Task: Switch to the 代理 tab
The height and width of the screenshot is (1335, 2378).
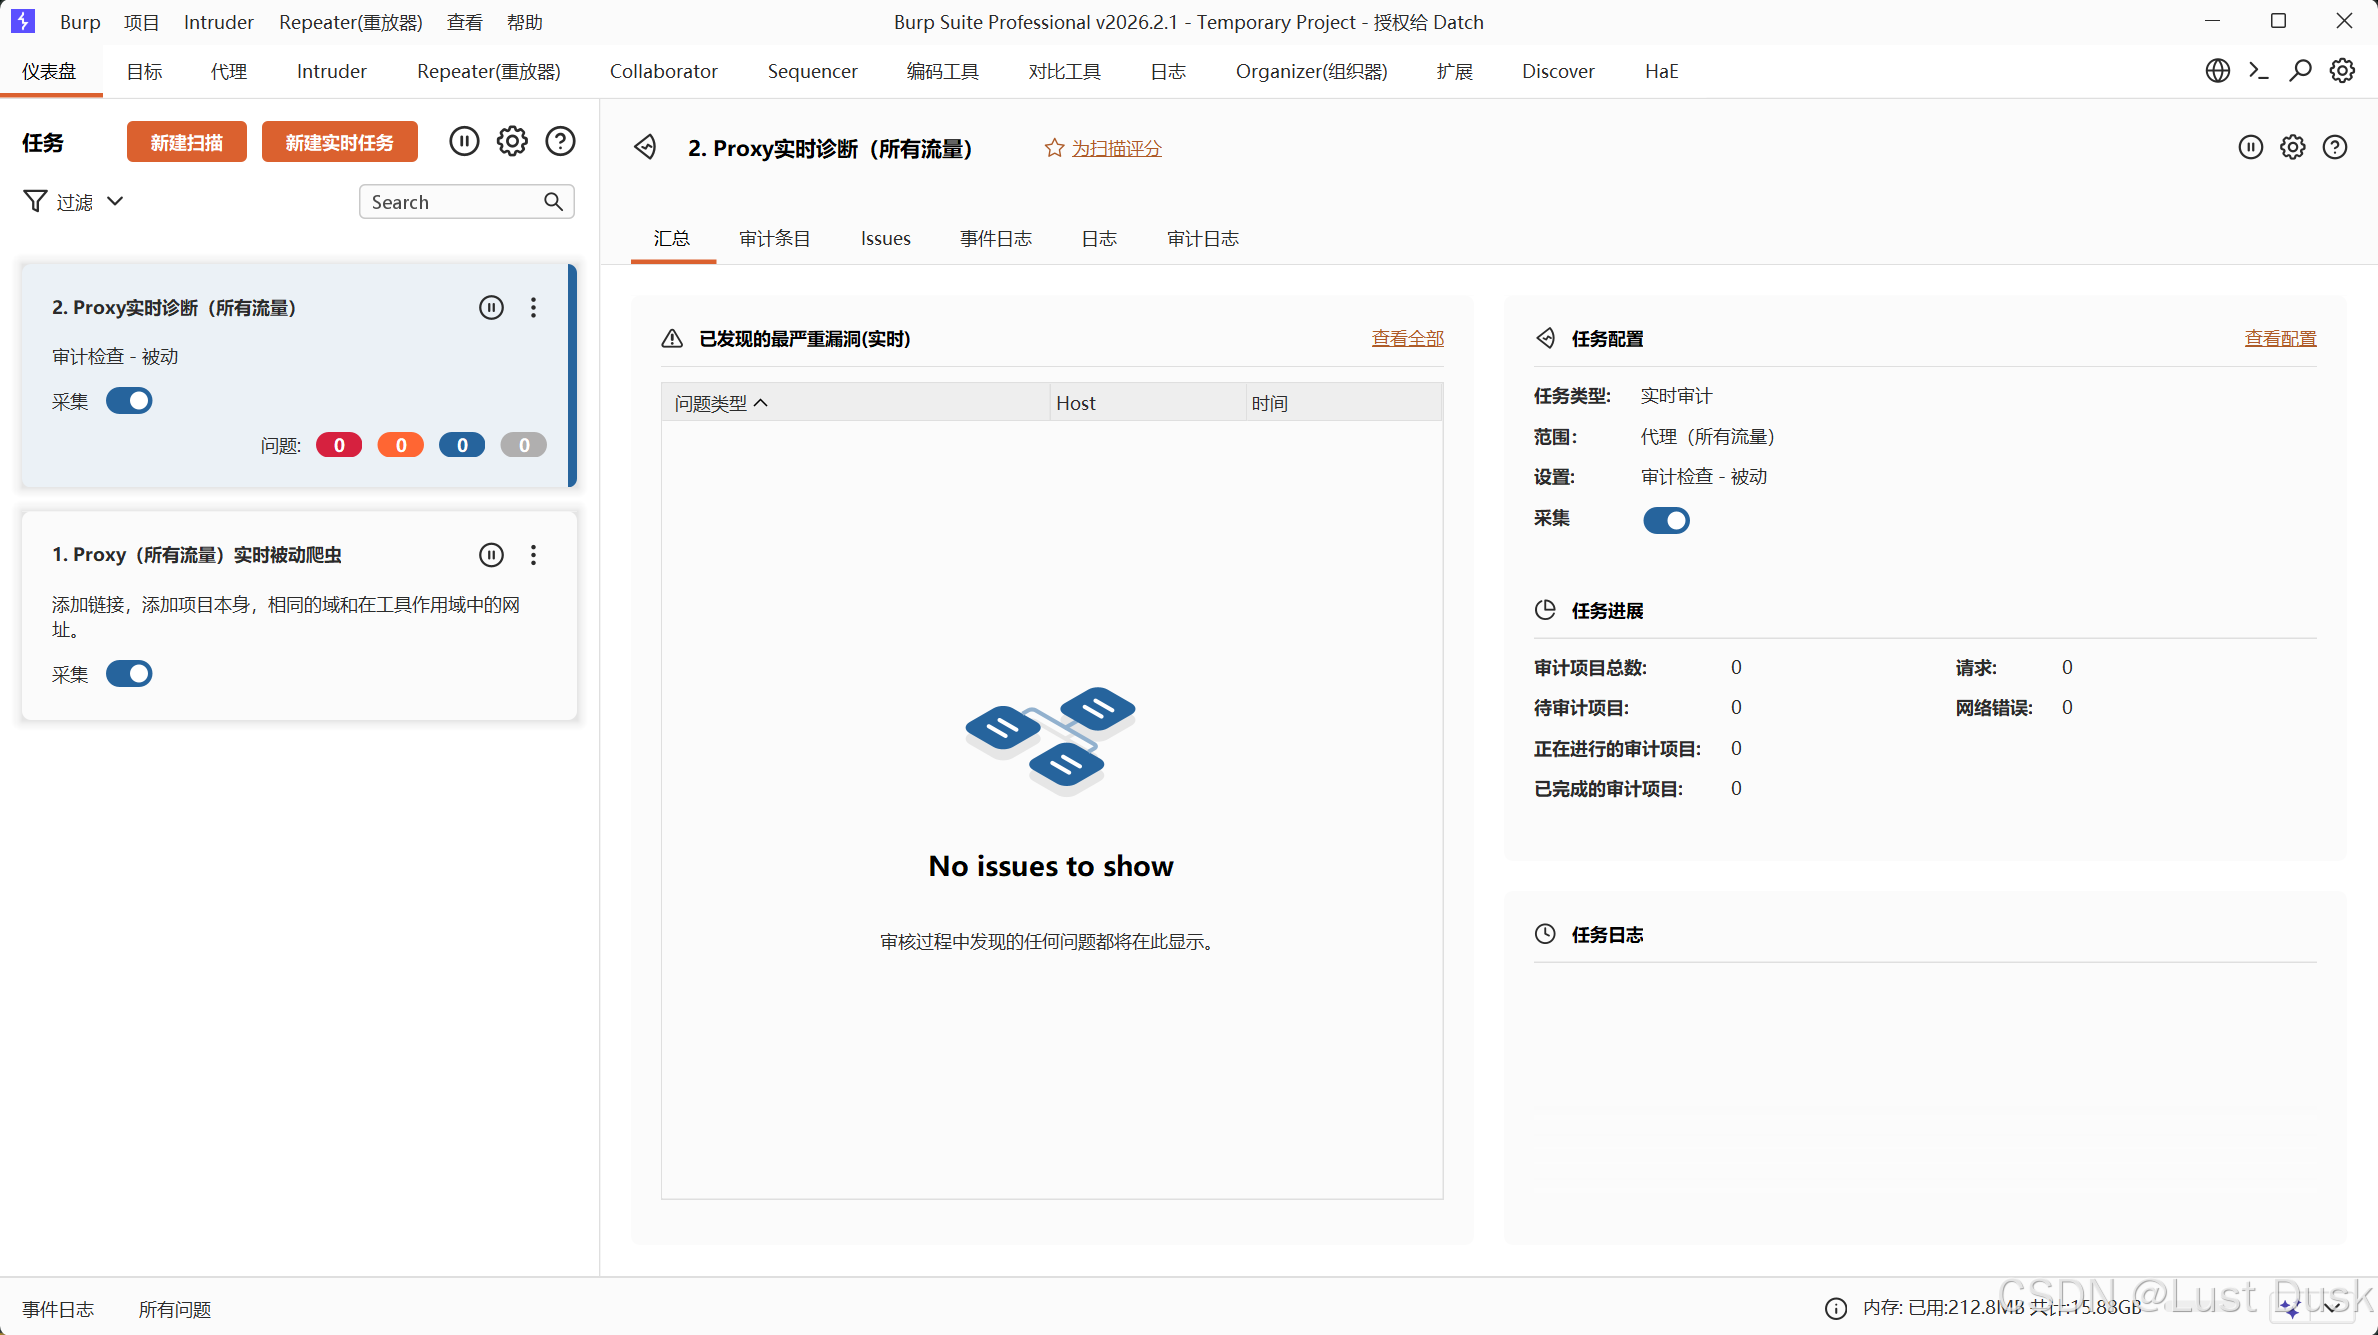Action: [x=229, y=71]
